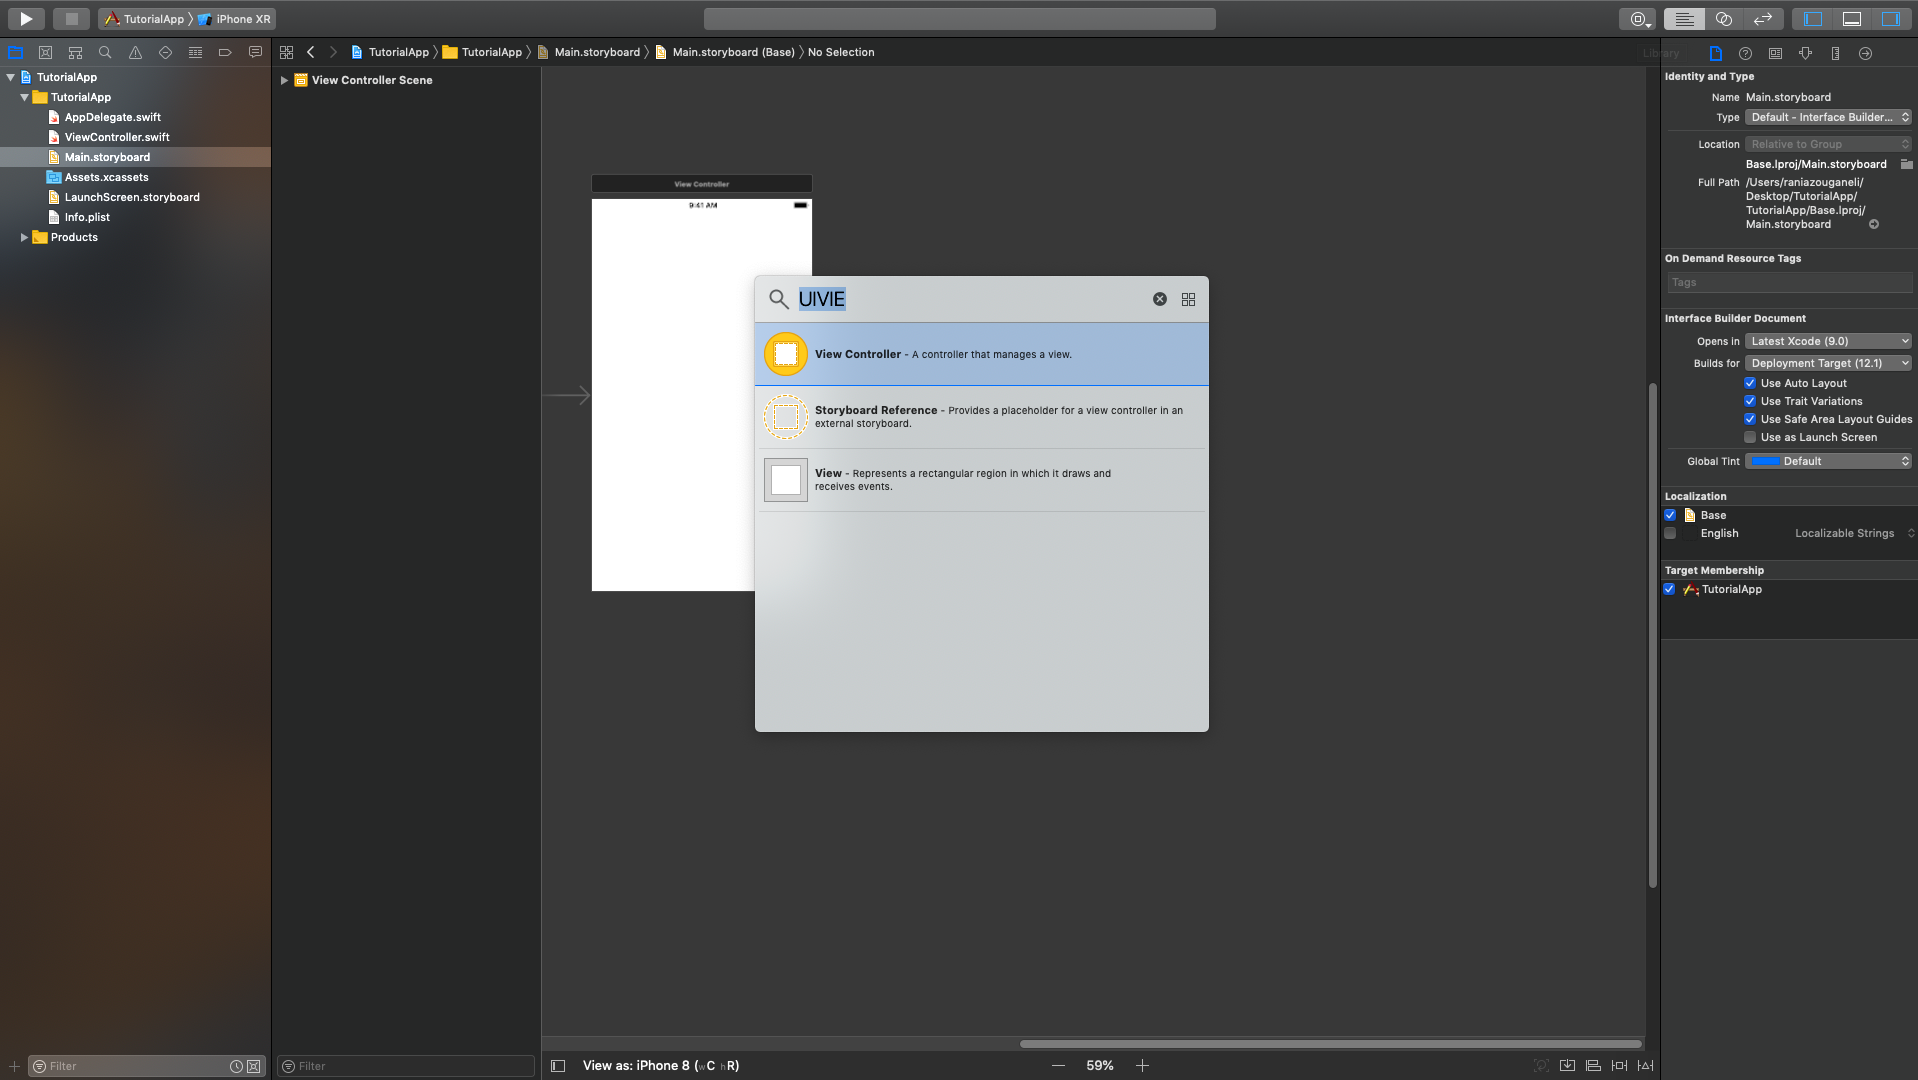
Task: Switch to the Assistant editor
Action: click(1724, 18)
